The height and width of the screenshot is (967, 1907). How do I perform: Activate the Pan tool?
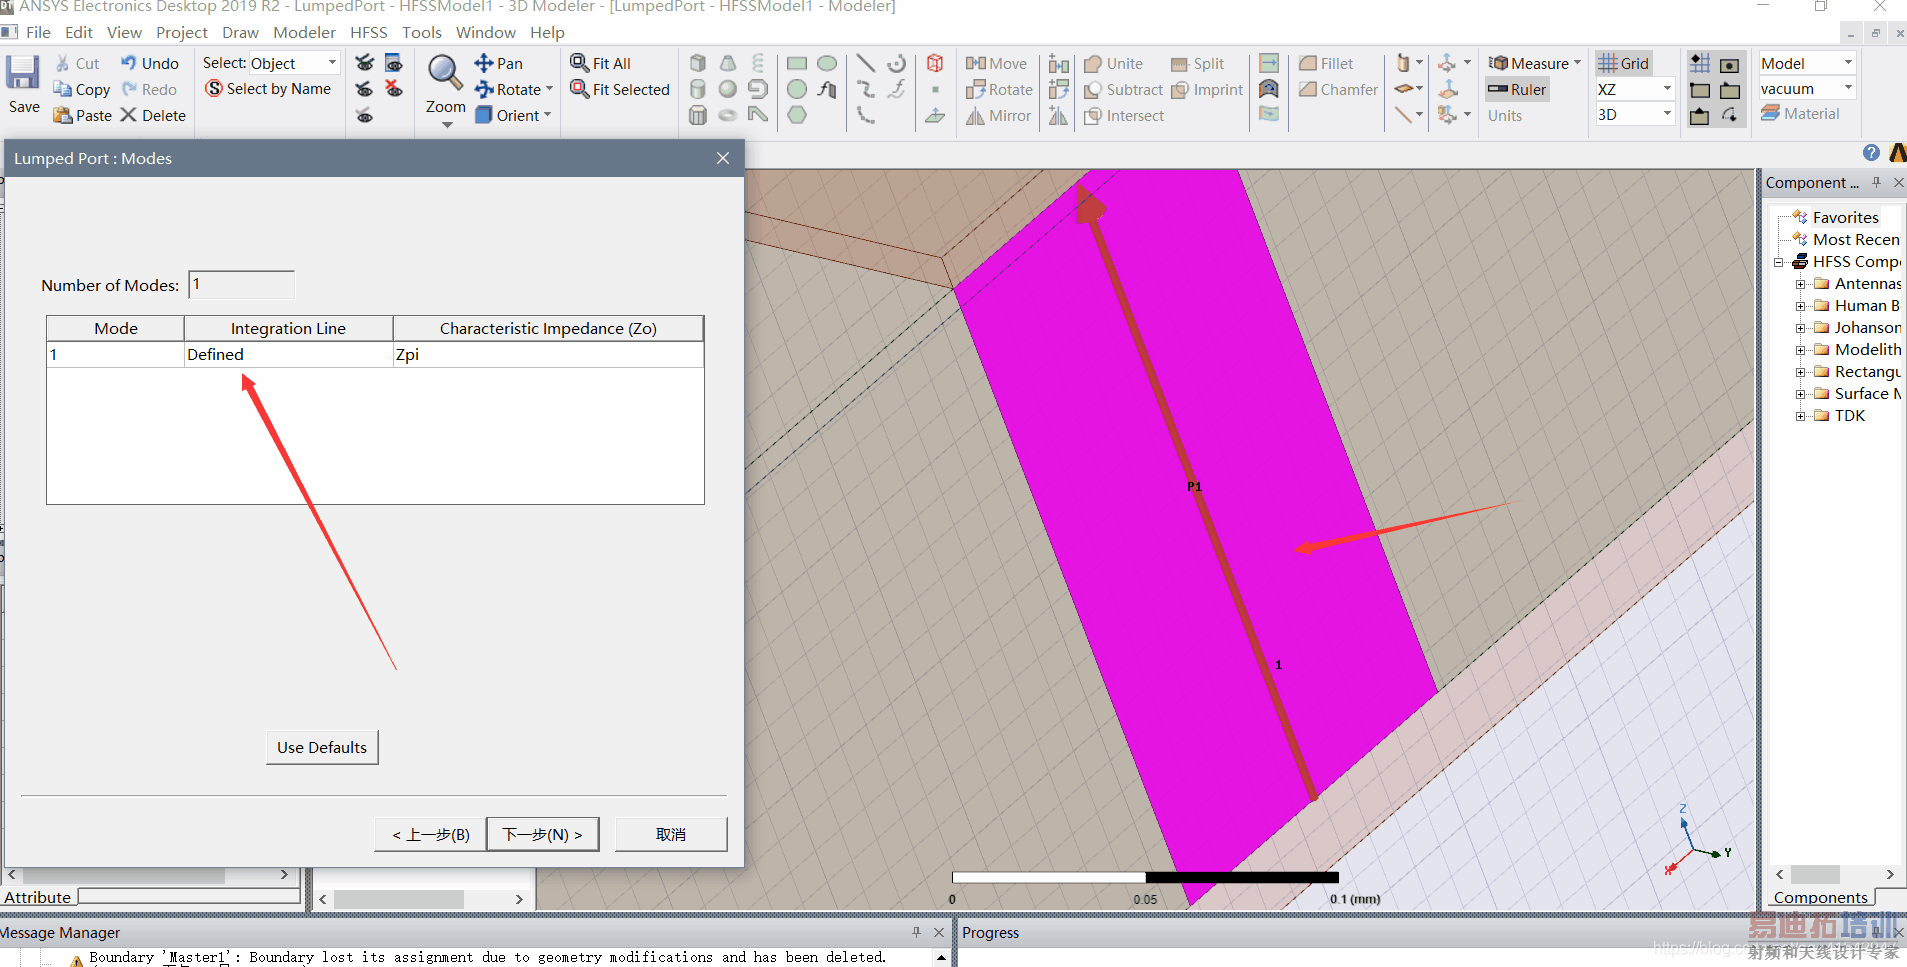click(x=484, y=63)
